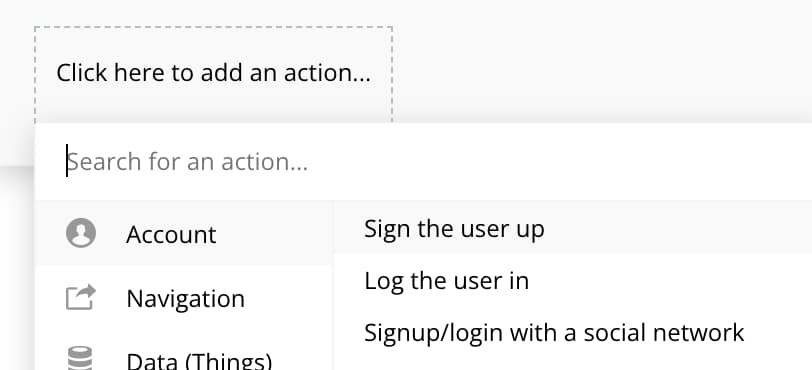Focus the Search for an action field
This screenshot has width=812, height=370.
pos(423,162)
